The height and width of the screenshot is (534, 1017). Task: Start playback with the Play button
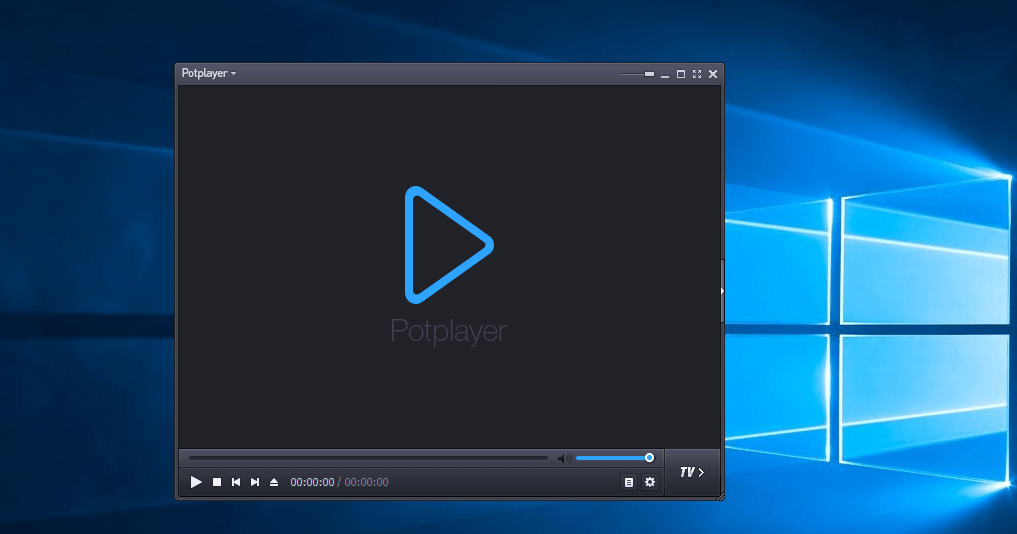(x=196, y=482)
